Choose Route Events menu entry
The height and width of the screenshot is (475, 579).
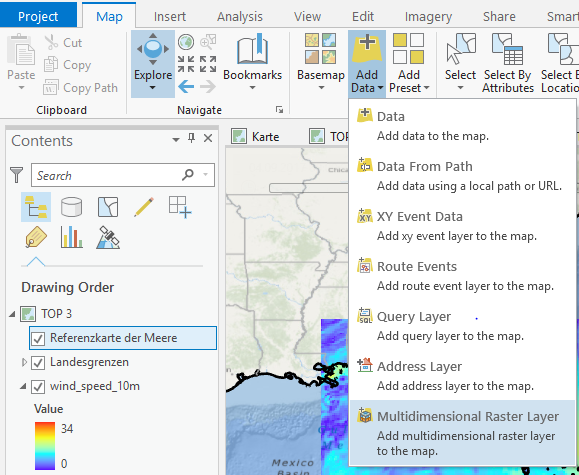pos(463,276)
